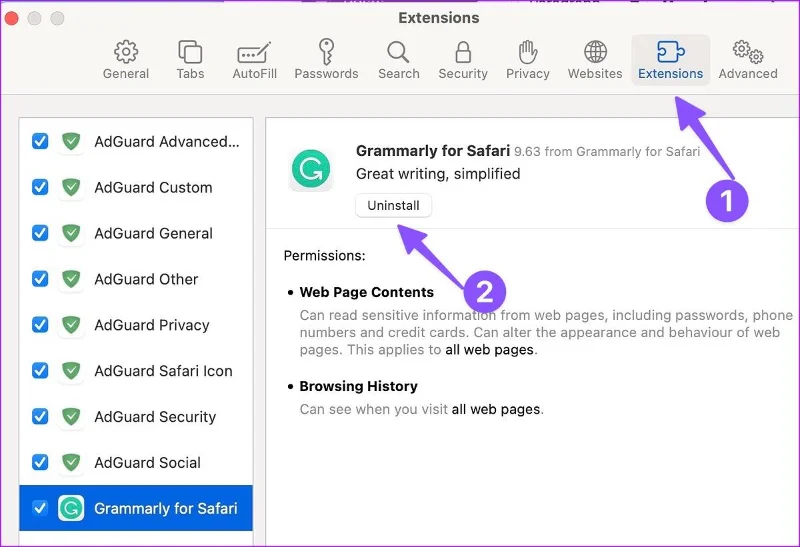Toggle the AdGuard Other checkbox
This screenshot has width=800, height=547.
coord(40,279)
